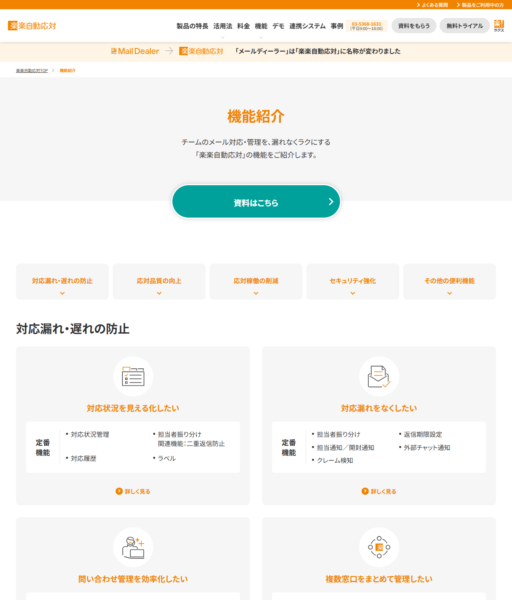Open 製品の特長 in navigation

coord(192,26)
